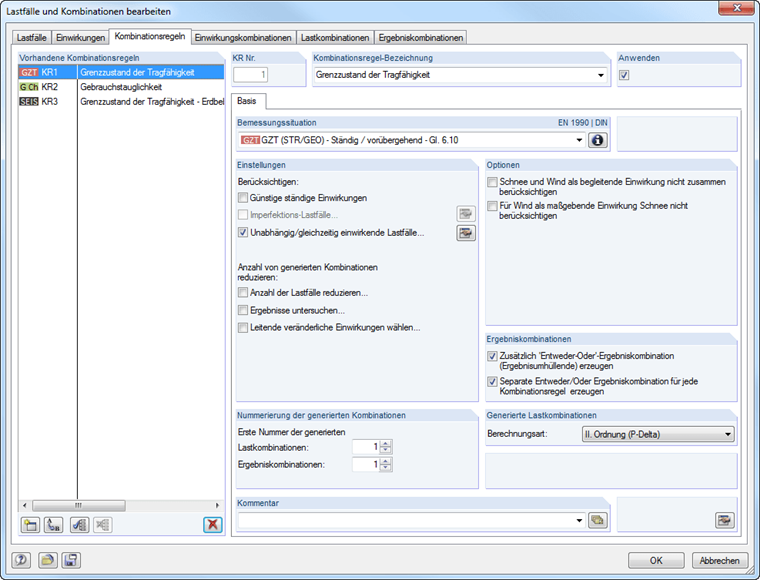Click the KR Nr. input field
The width and height of the screenshot is (760, 580).
click(250, 75)
